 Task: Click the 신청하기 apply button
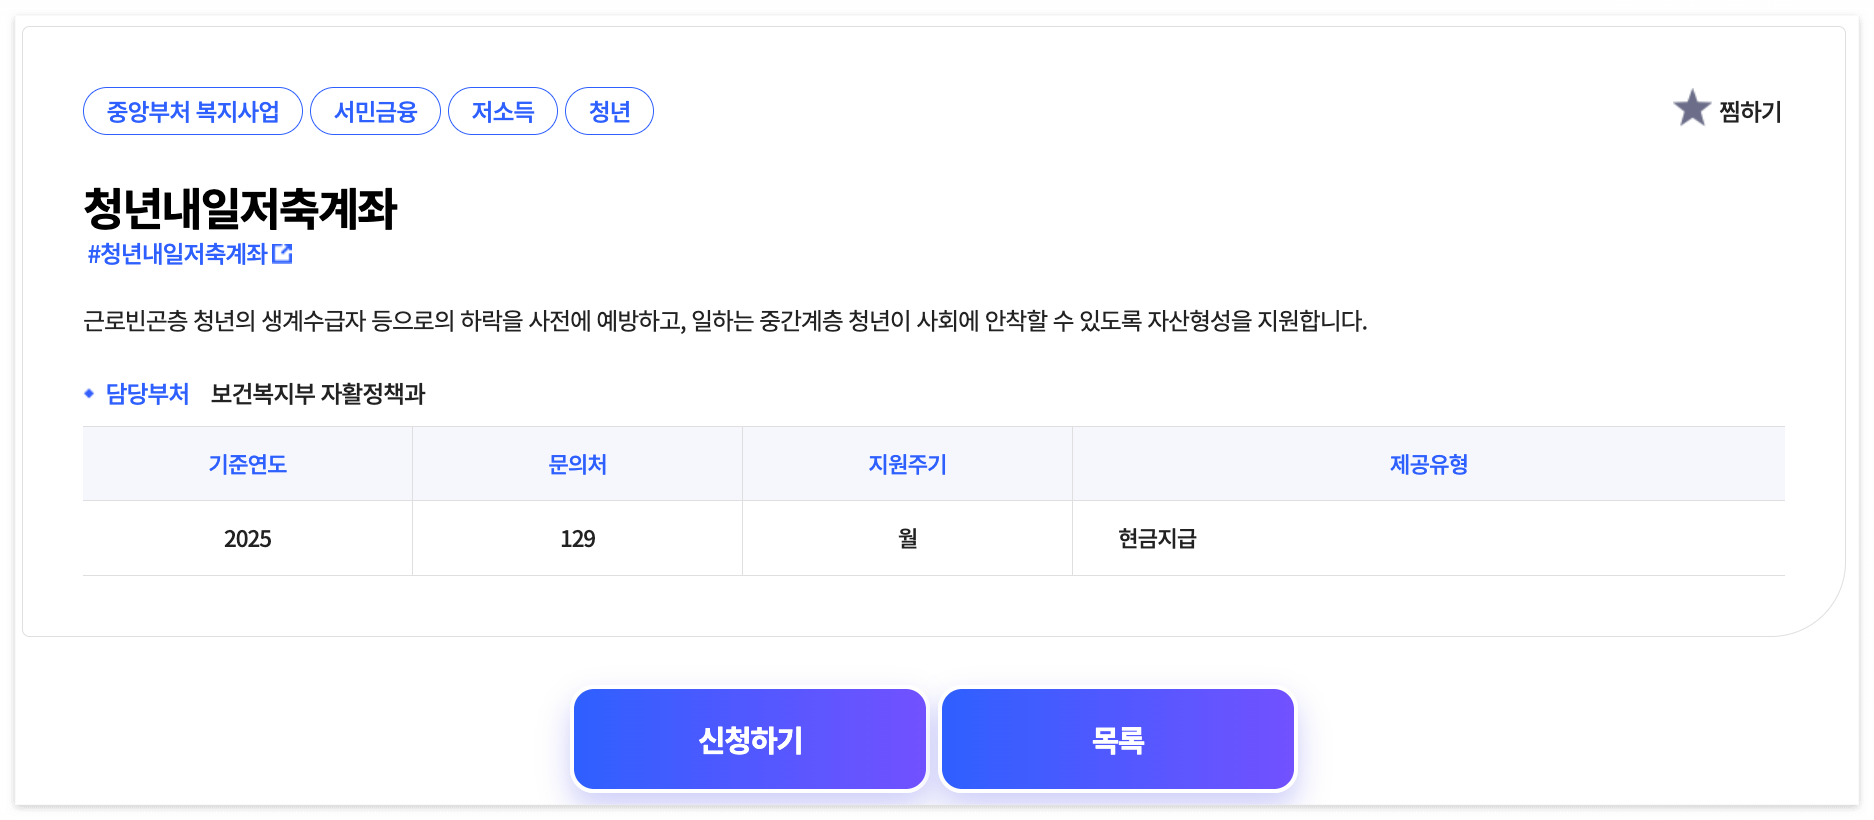pyautogui.click(x=749, y=738)
